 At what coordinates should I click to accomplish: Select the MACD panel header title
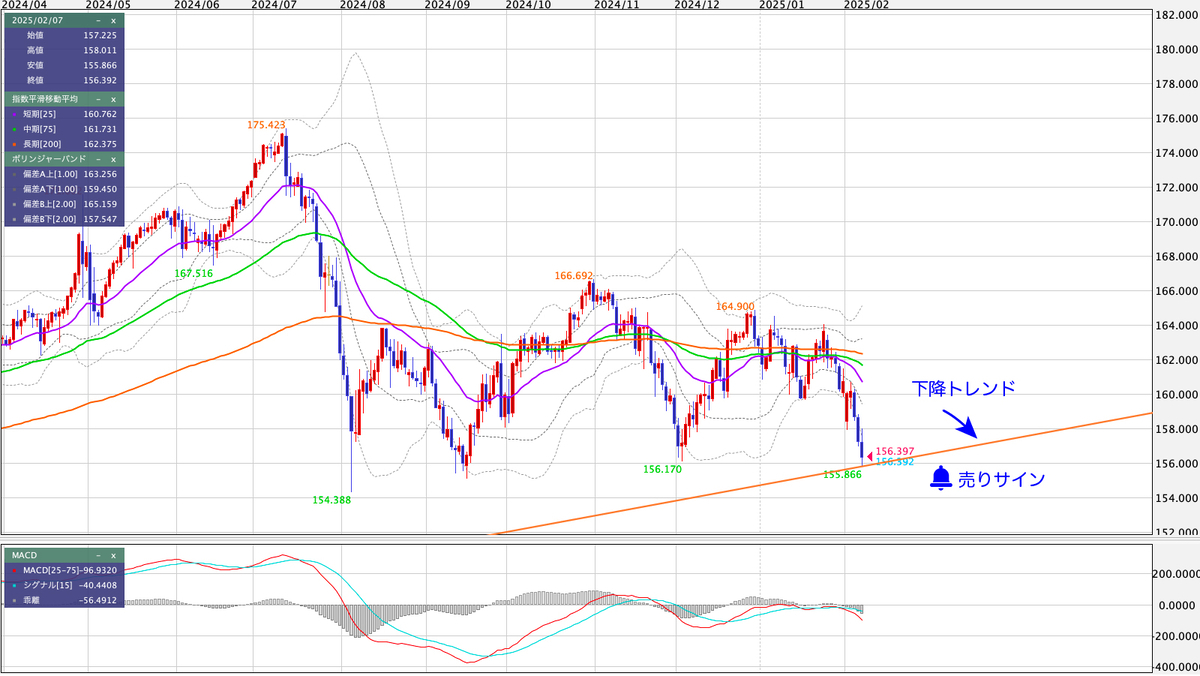click(x=23, y=553)
